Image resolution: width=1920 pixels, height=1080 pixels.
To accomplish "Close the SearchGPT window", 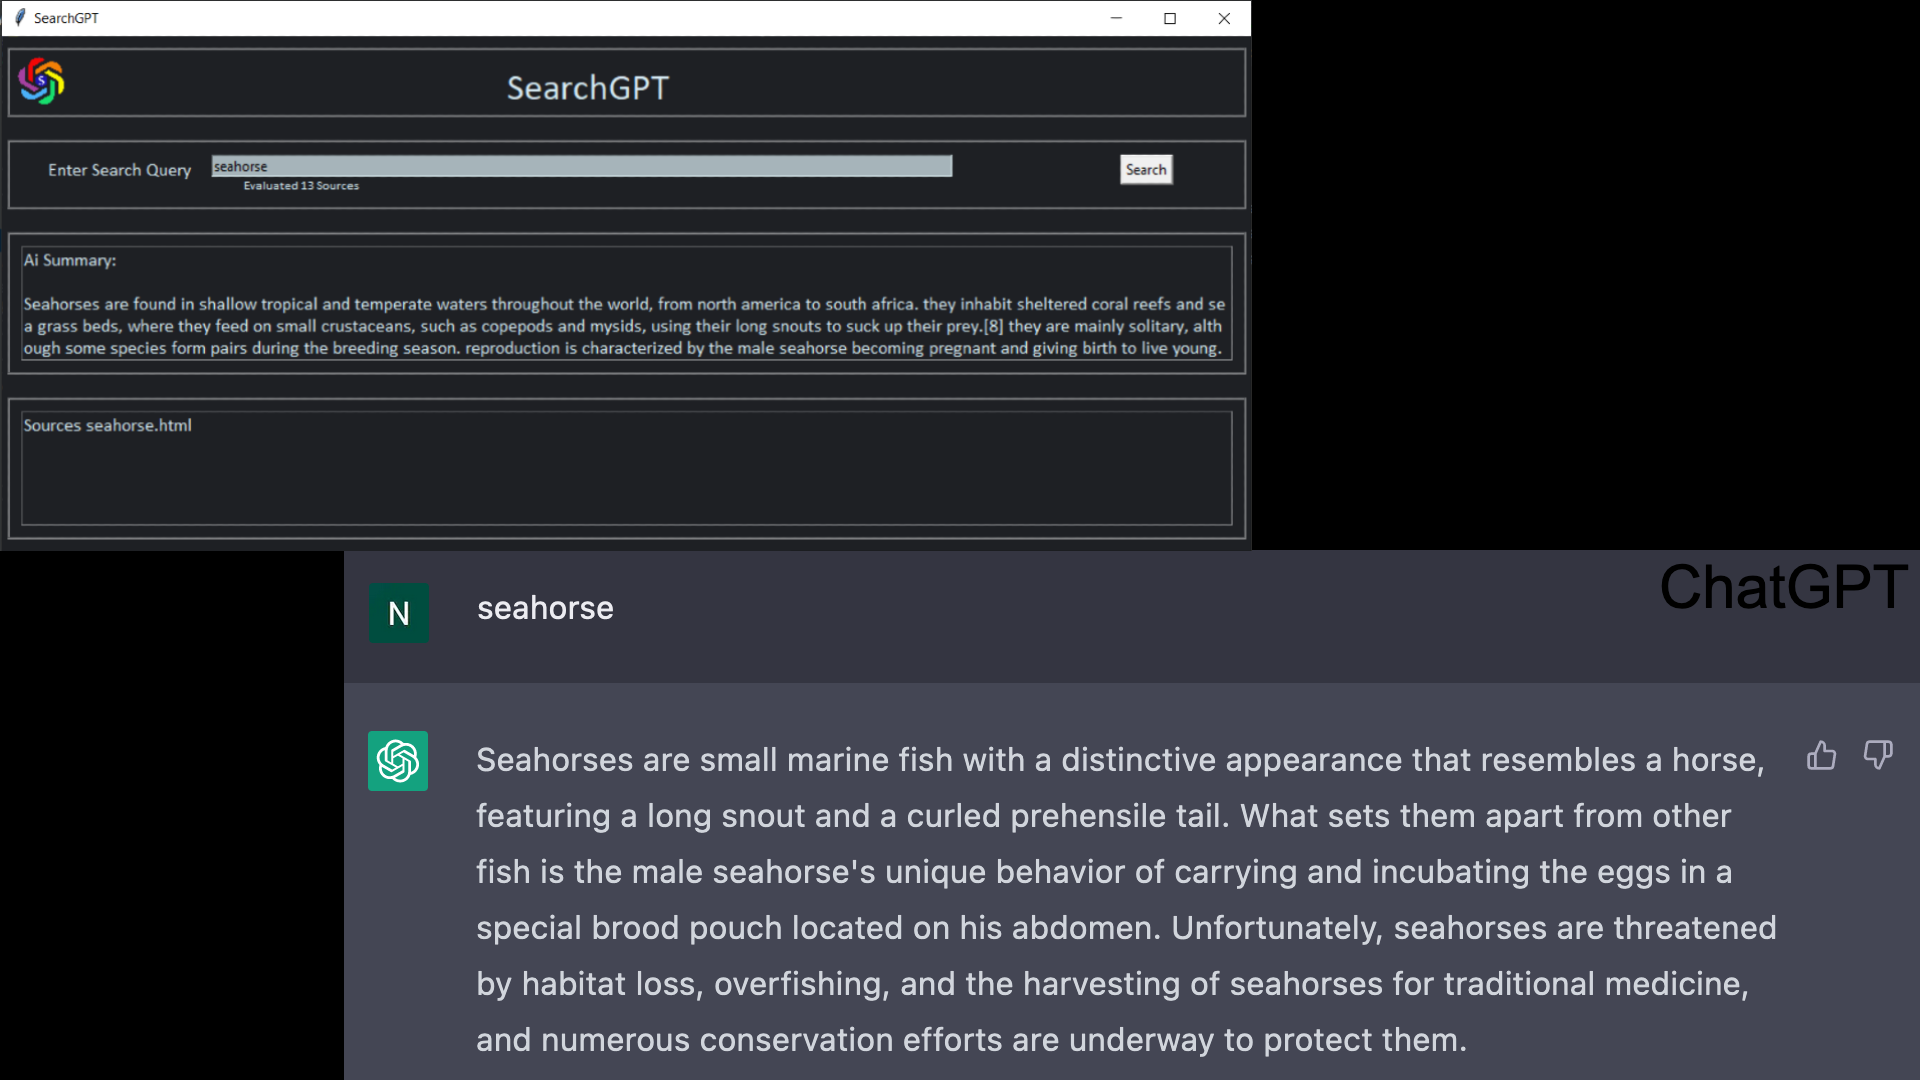I will [1224, 18].
